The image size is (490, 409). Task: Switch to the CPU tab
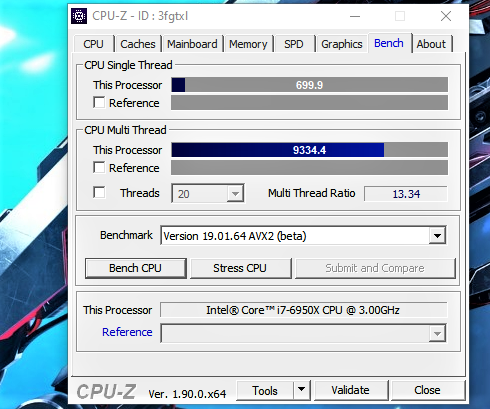(94, 44)
